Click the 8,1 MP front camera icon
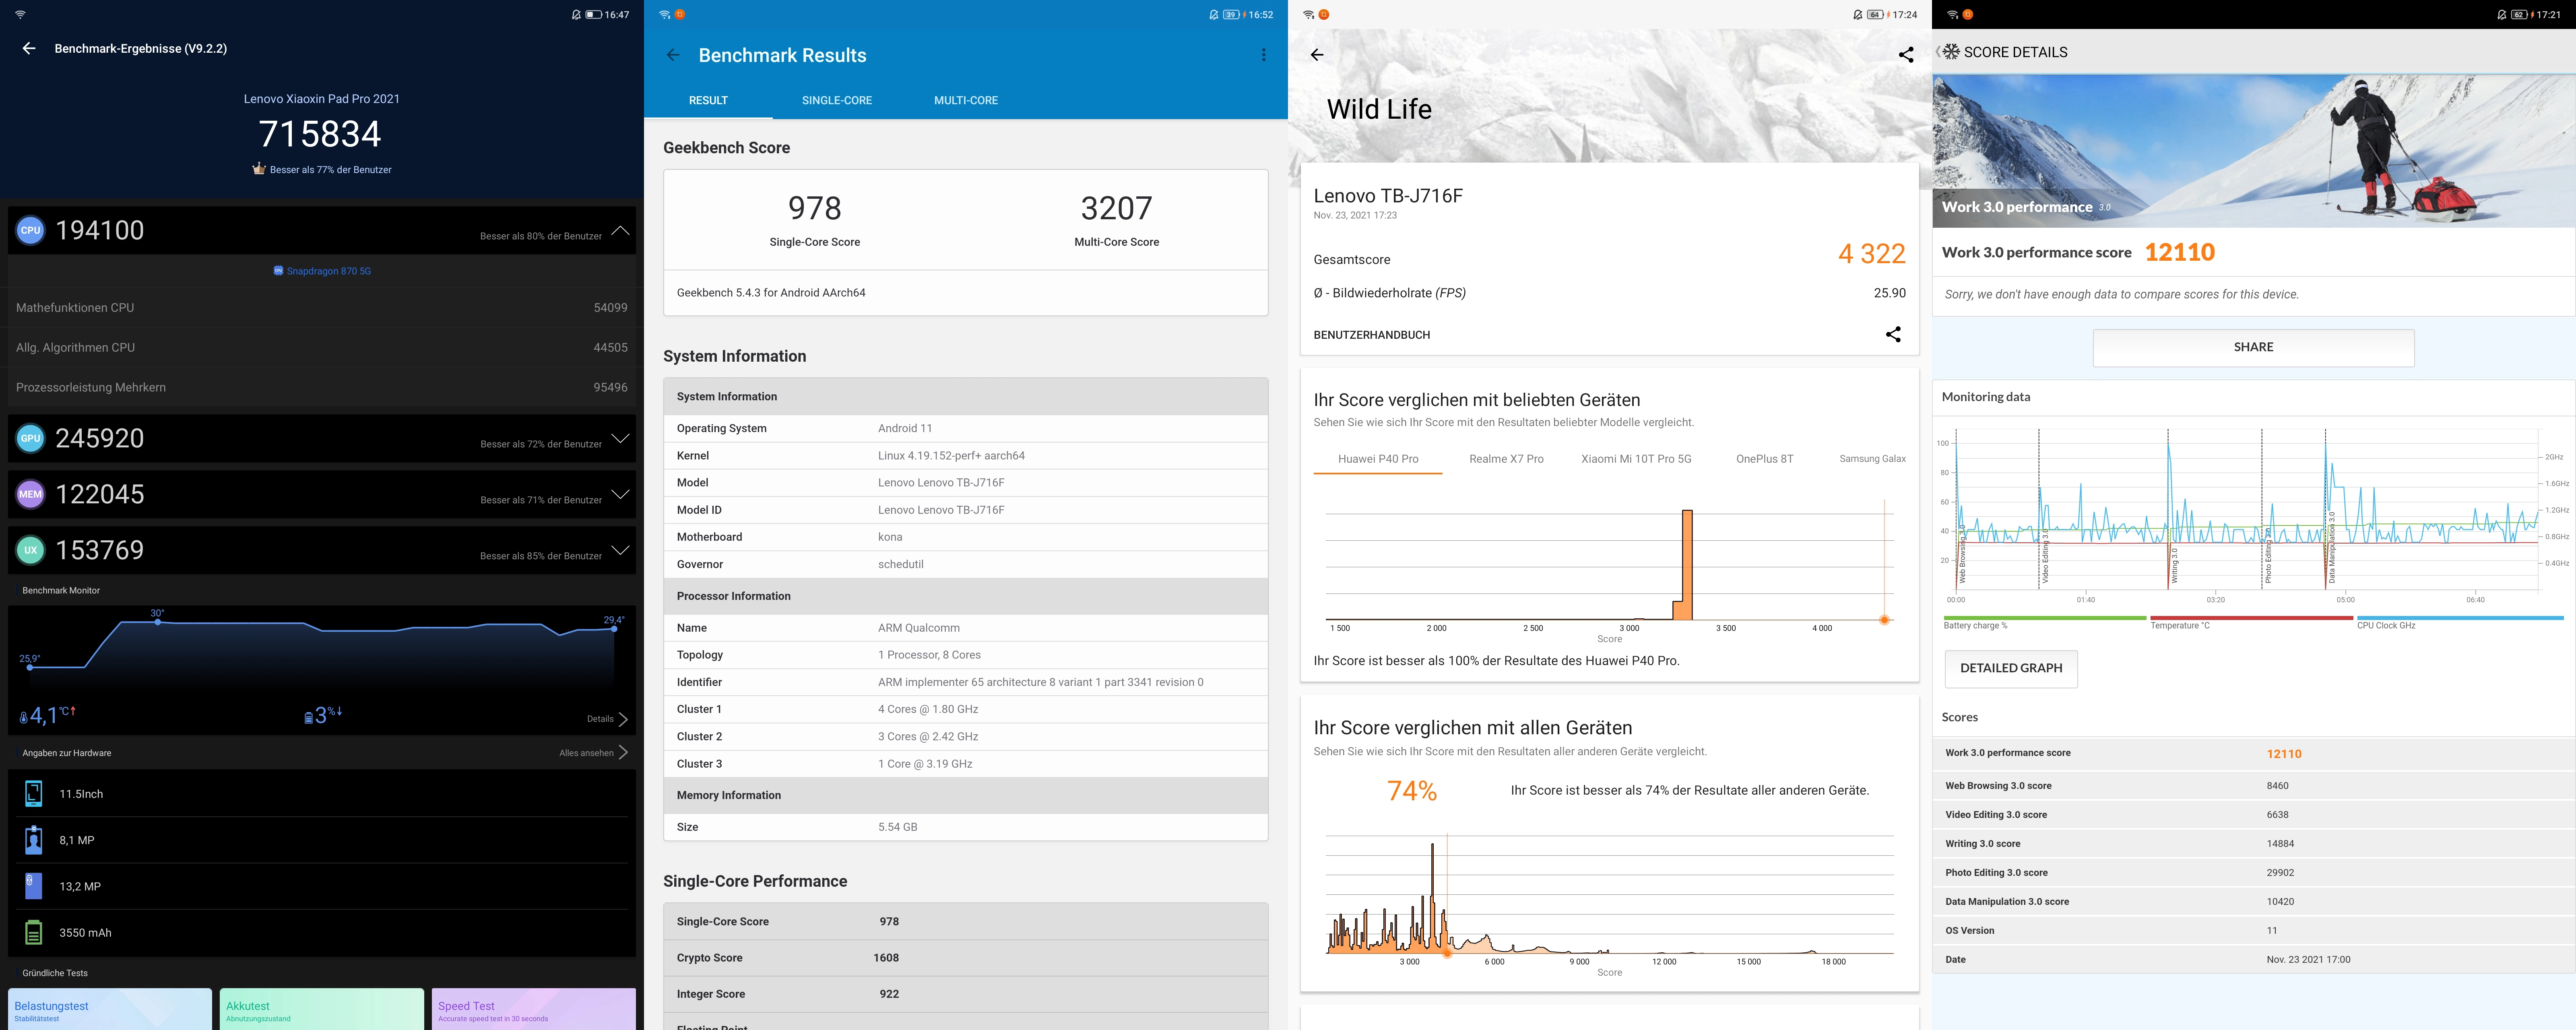 click(x=33, y=840)
